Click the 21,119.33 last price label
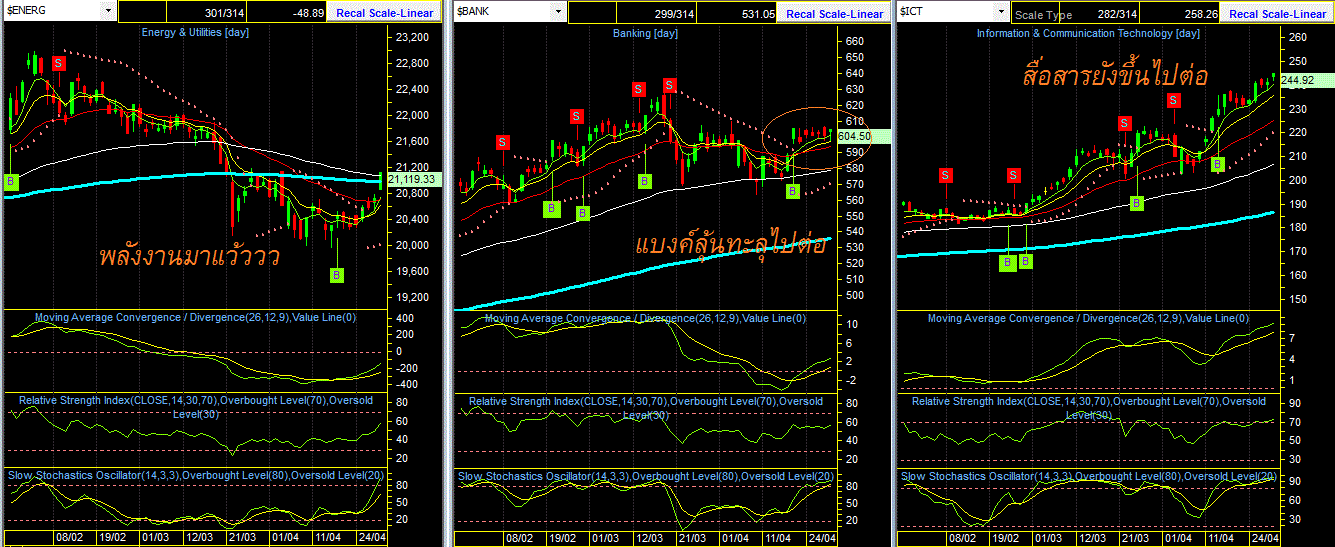This screenshot has height=547, width=1335. coord(412,178)
